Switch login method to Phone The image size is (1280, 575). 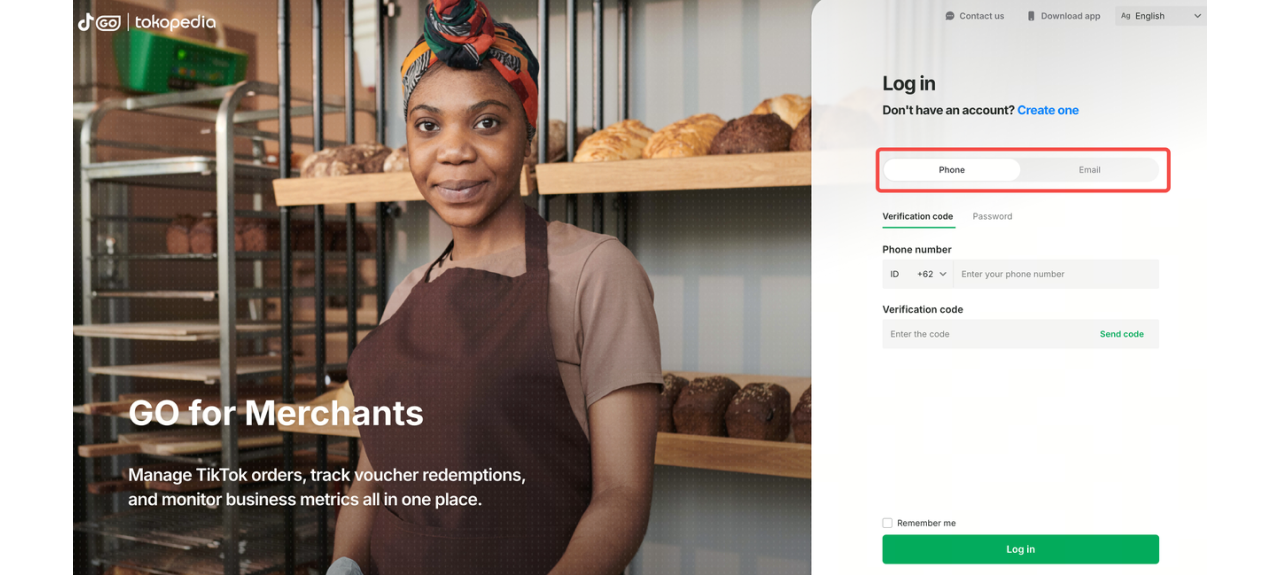(x=951, y=170)
